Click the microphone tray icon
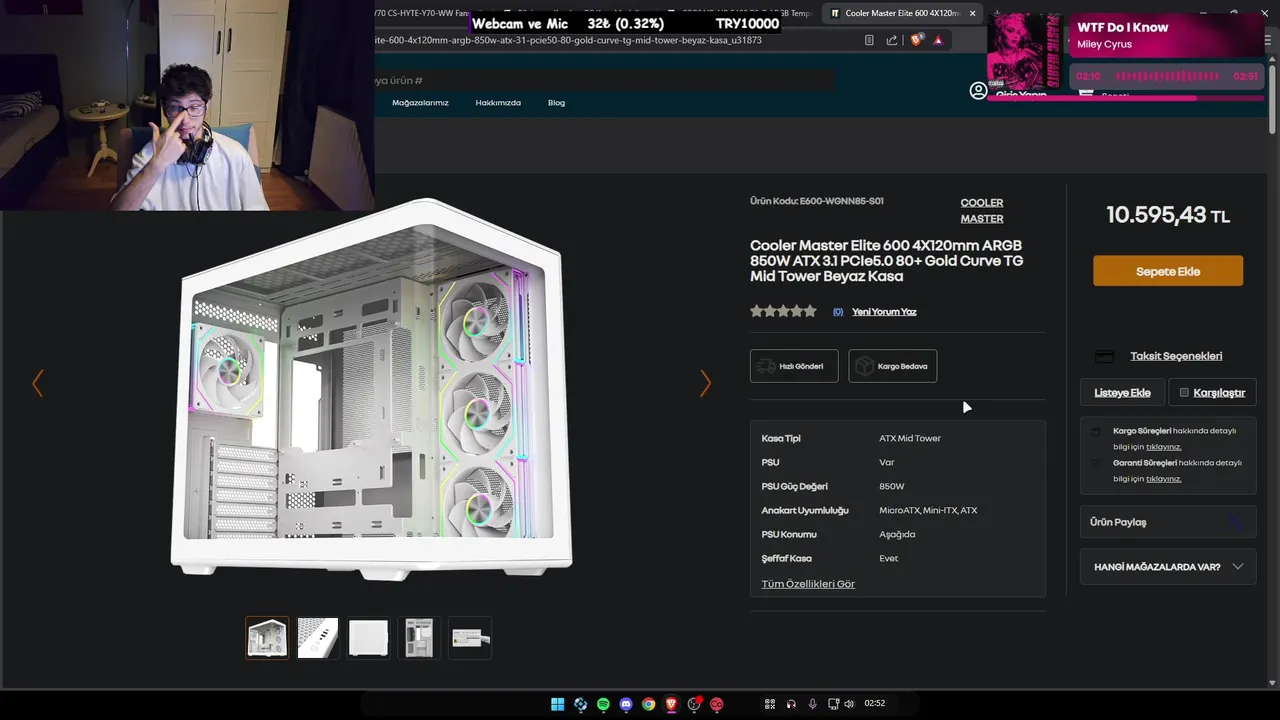Viewport: 1280px width, 720px height. [x=812, y=704]
